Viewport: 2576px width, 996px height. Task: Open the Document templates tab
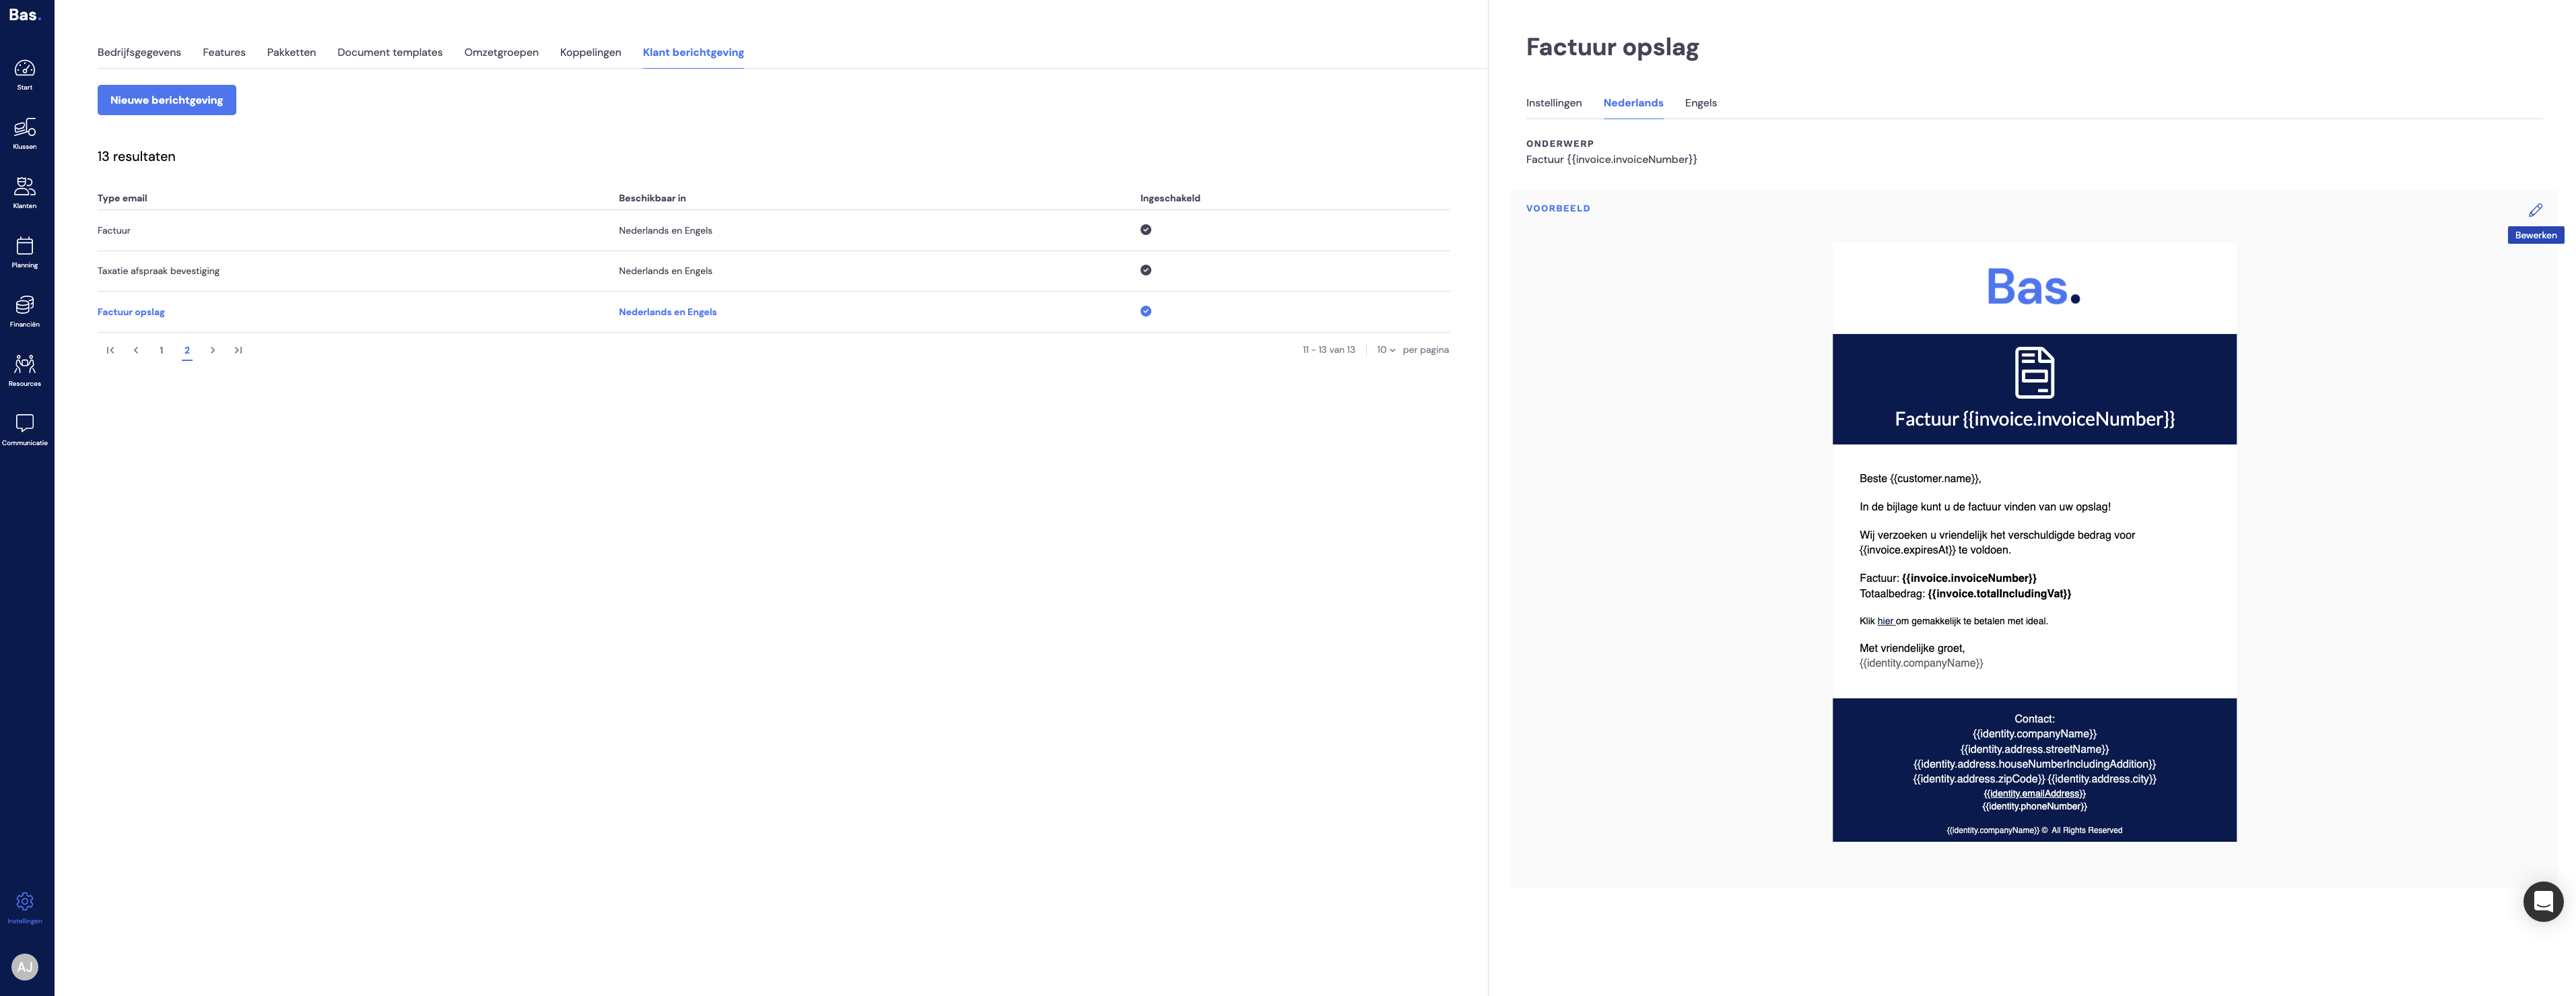pyautogui.click(x=390, y=52)
